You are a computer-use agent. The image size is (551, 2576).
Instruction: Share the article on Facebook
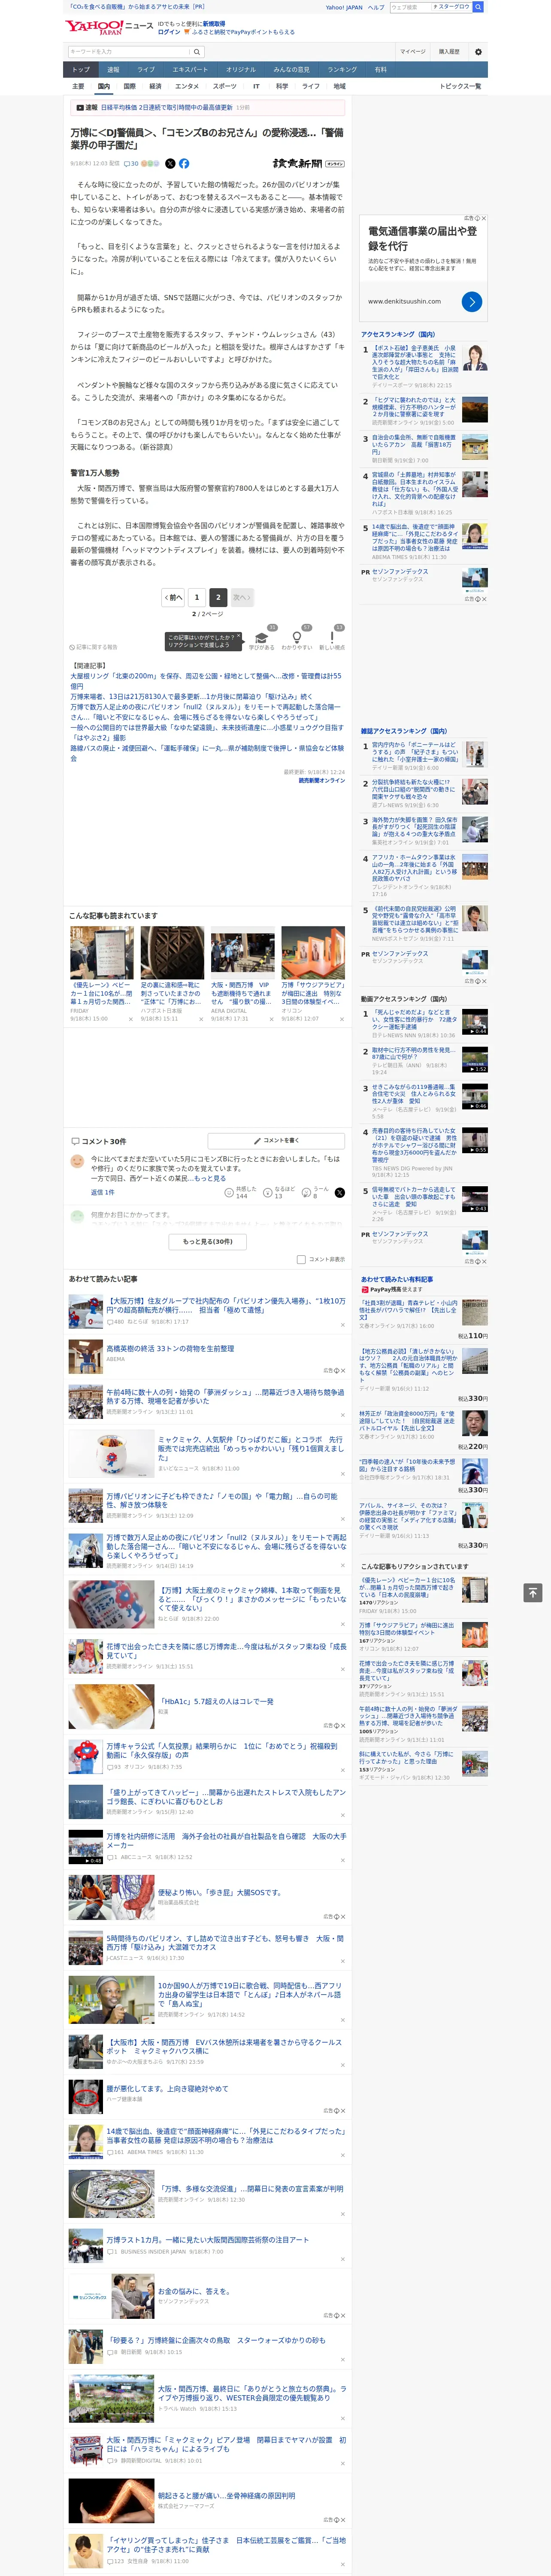tap(184, 163)
